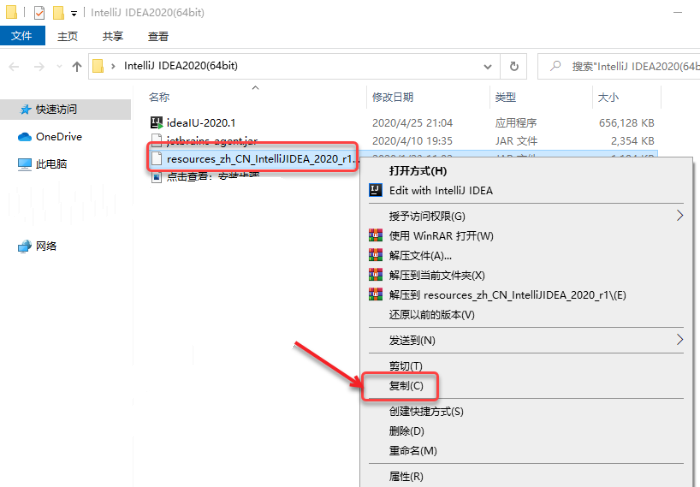Sort by the 大小 column header
Screen dimensions: 700x487
(x=608, y=97)
